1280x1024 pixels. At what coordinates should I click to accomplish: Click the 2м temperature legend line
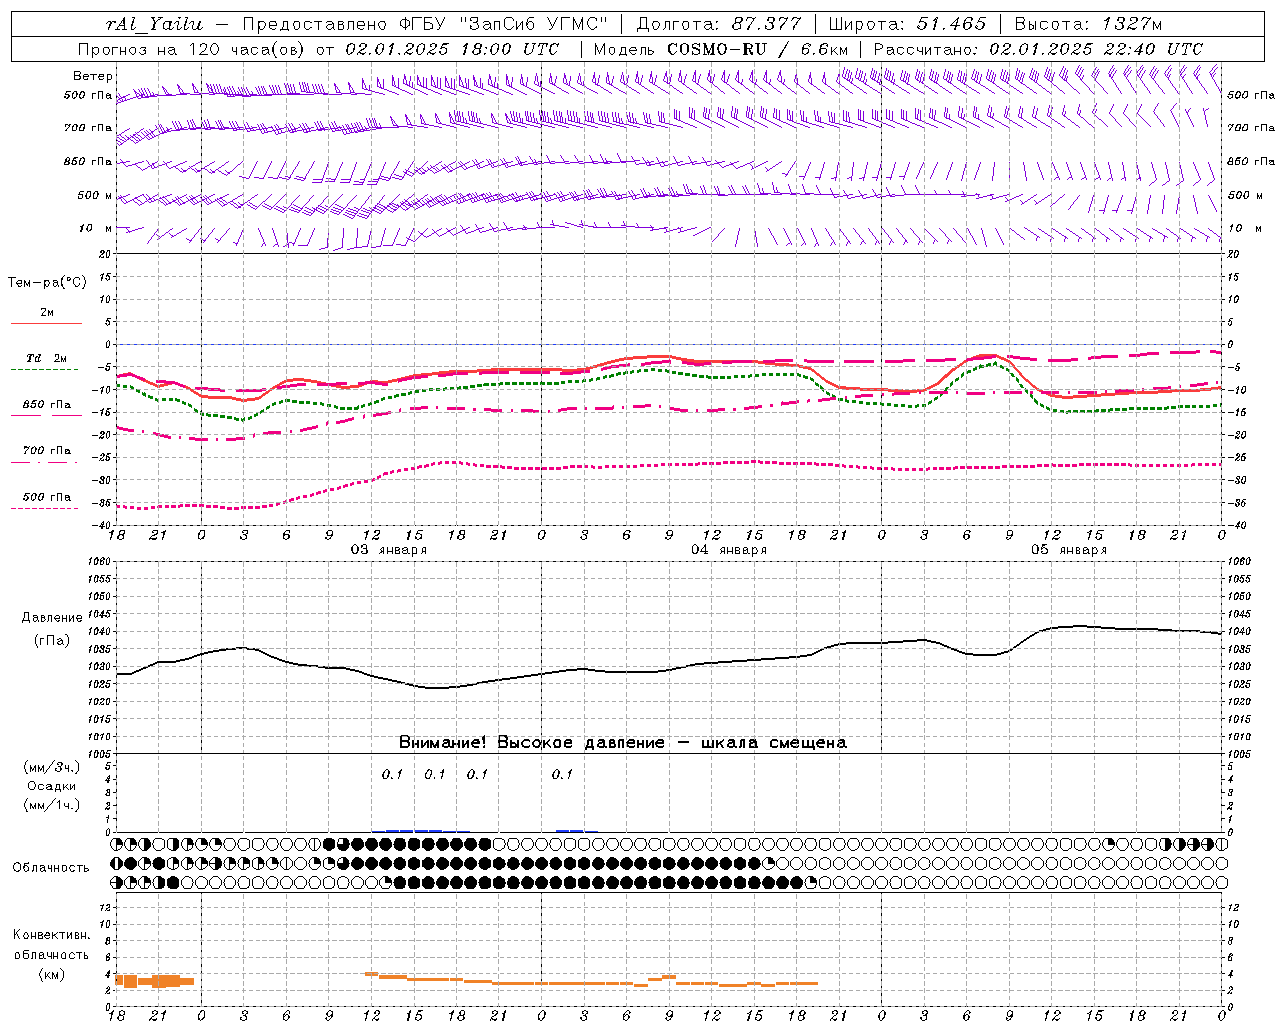pos(46,323)
